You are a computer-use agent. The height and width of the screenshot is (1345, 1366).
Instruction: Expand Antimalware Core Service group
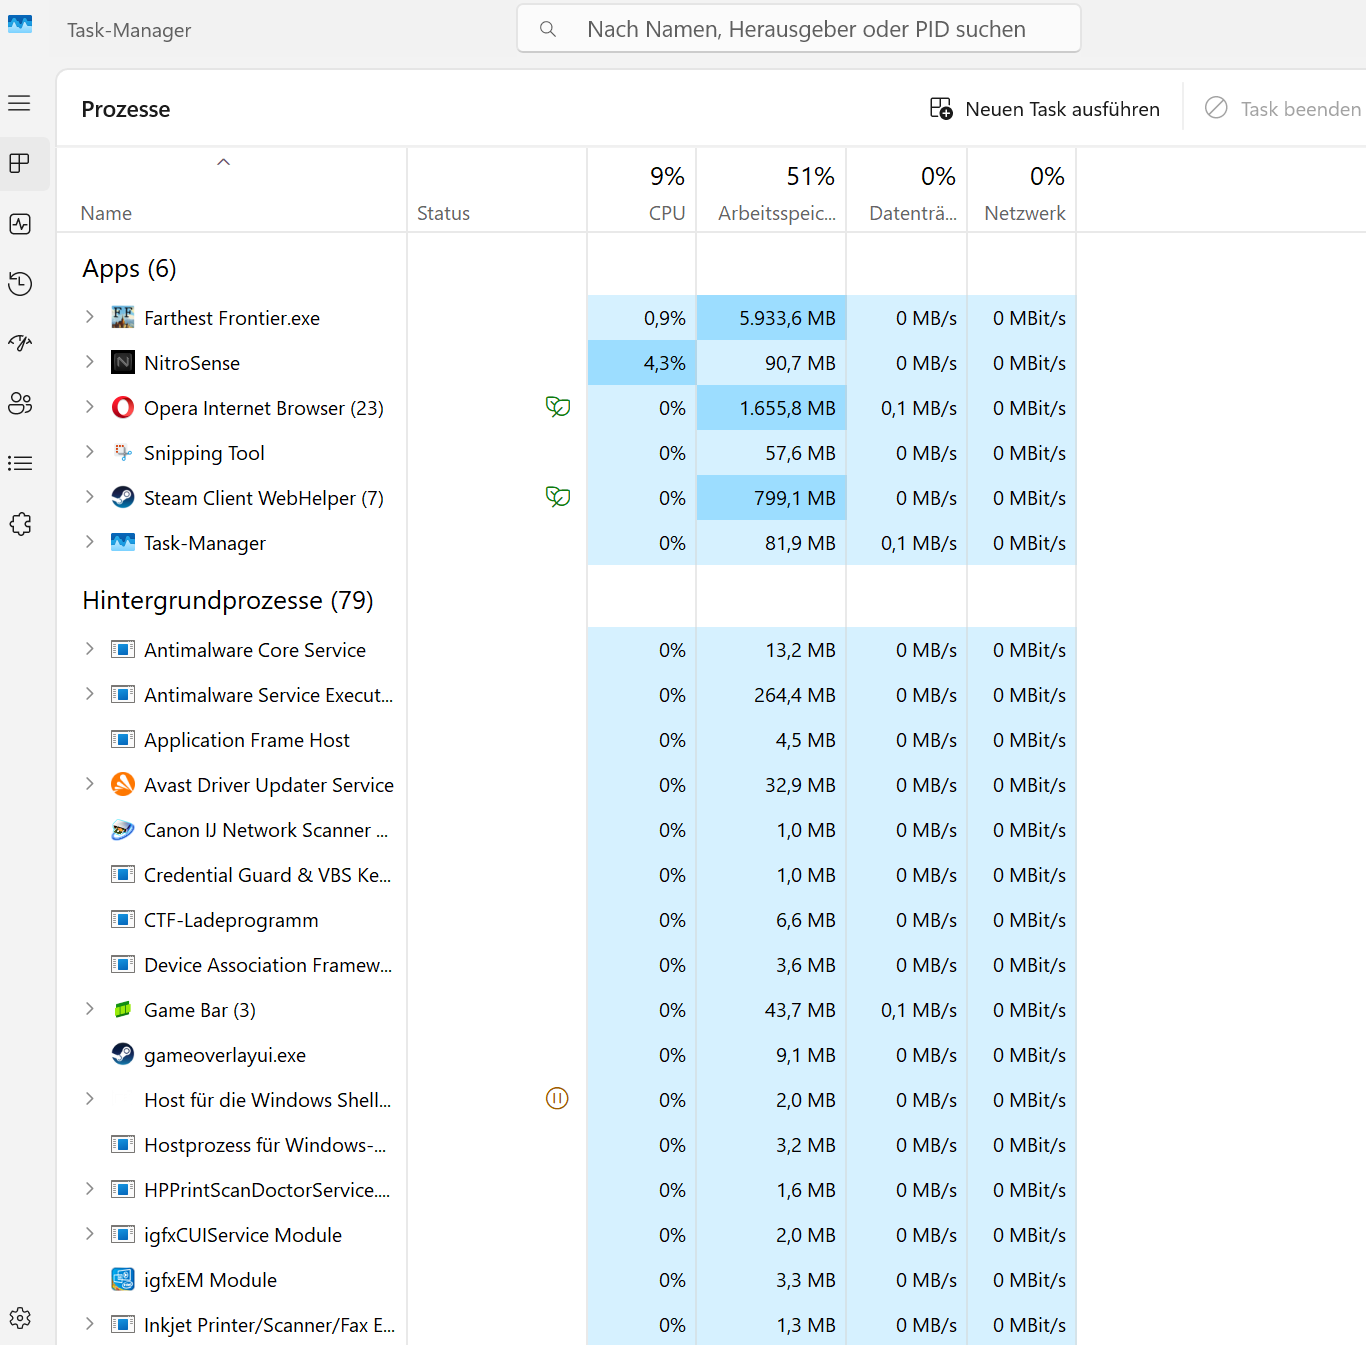90,649
